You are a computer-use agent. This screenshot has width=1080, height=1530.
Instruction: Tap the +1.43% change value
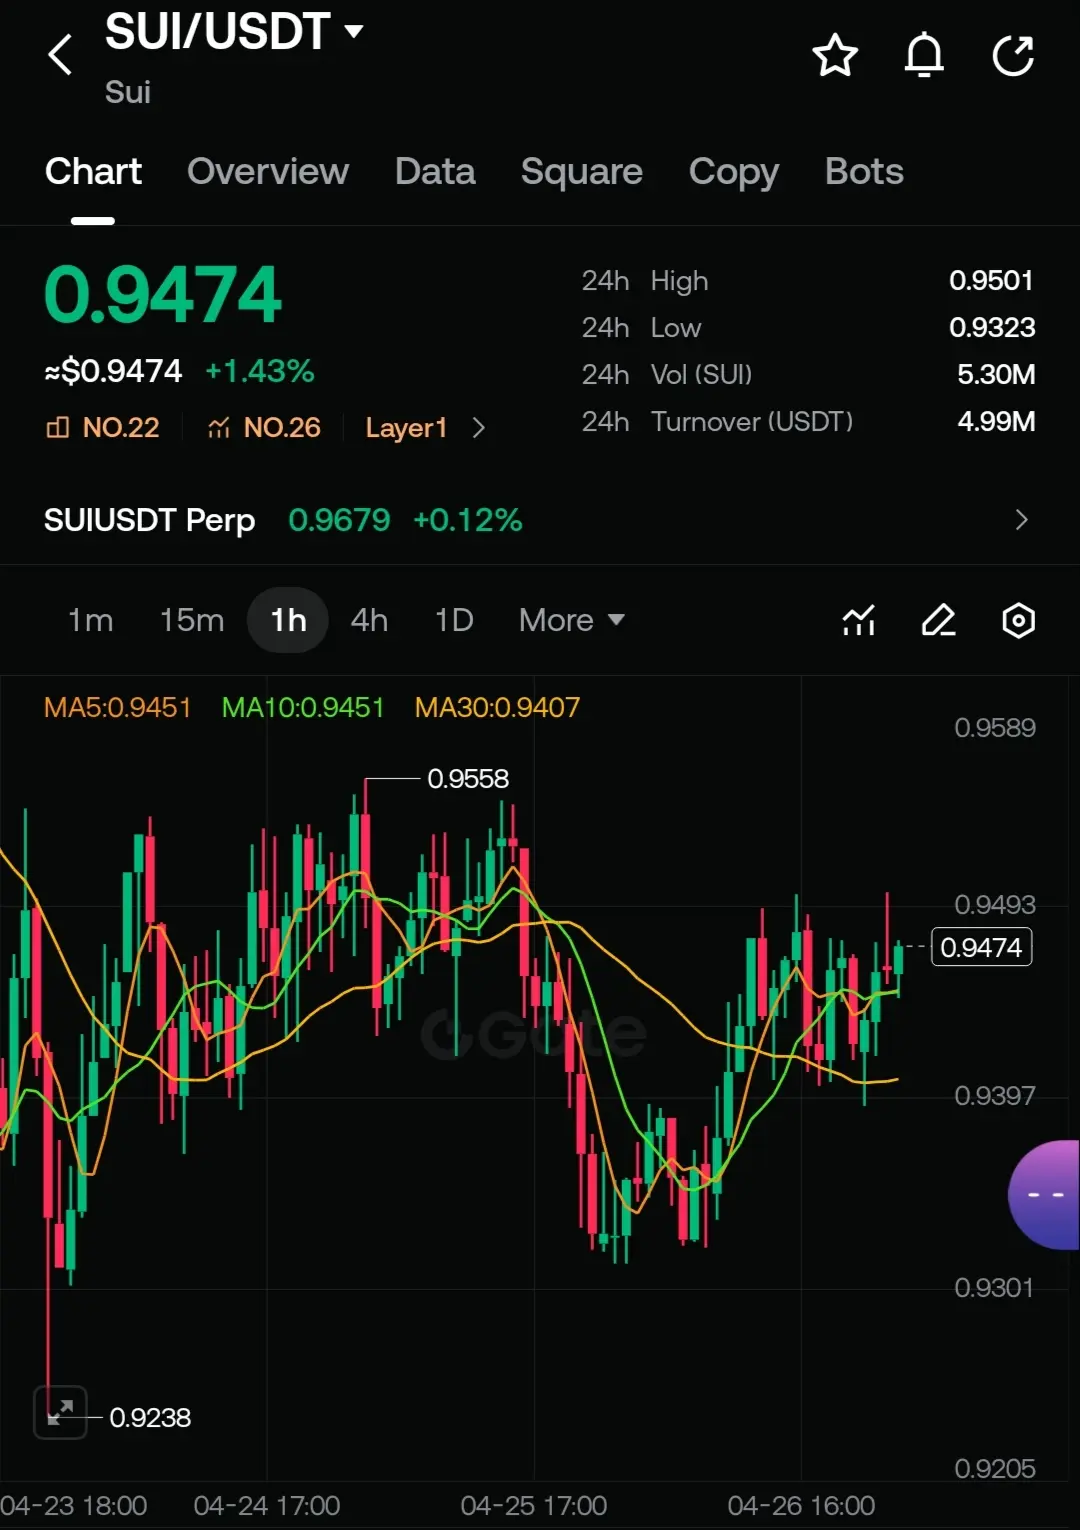(260, 372)
